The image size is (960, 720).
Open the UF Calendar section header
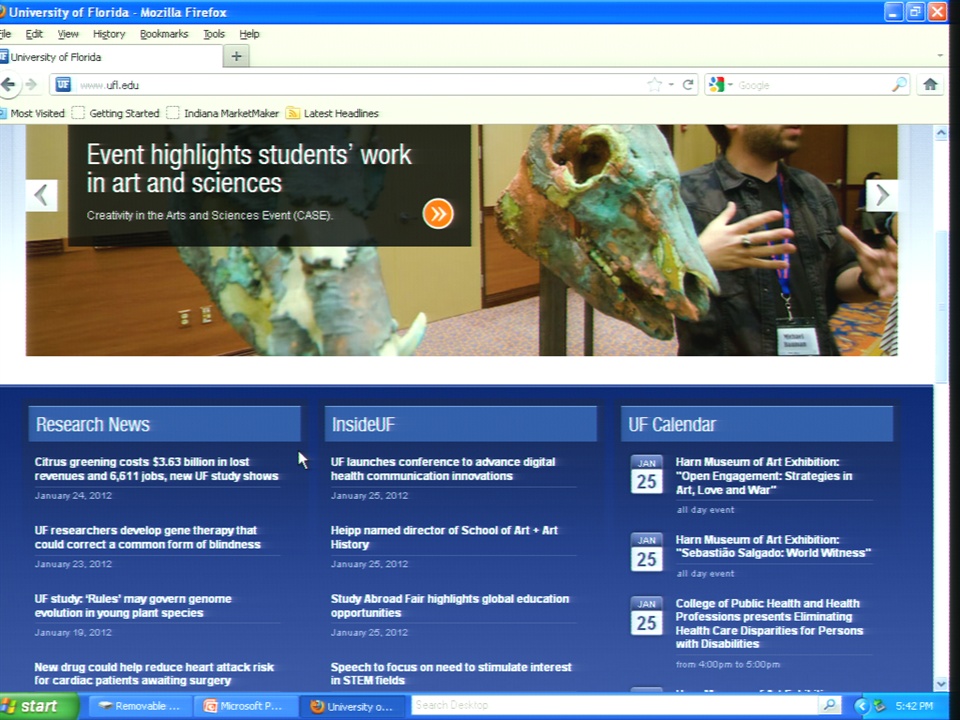pyautogui.click(x=757, y=424)
